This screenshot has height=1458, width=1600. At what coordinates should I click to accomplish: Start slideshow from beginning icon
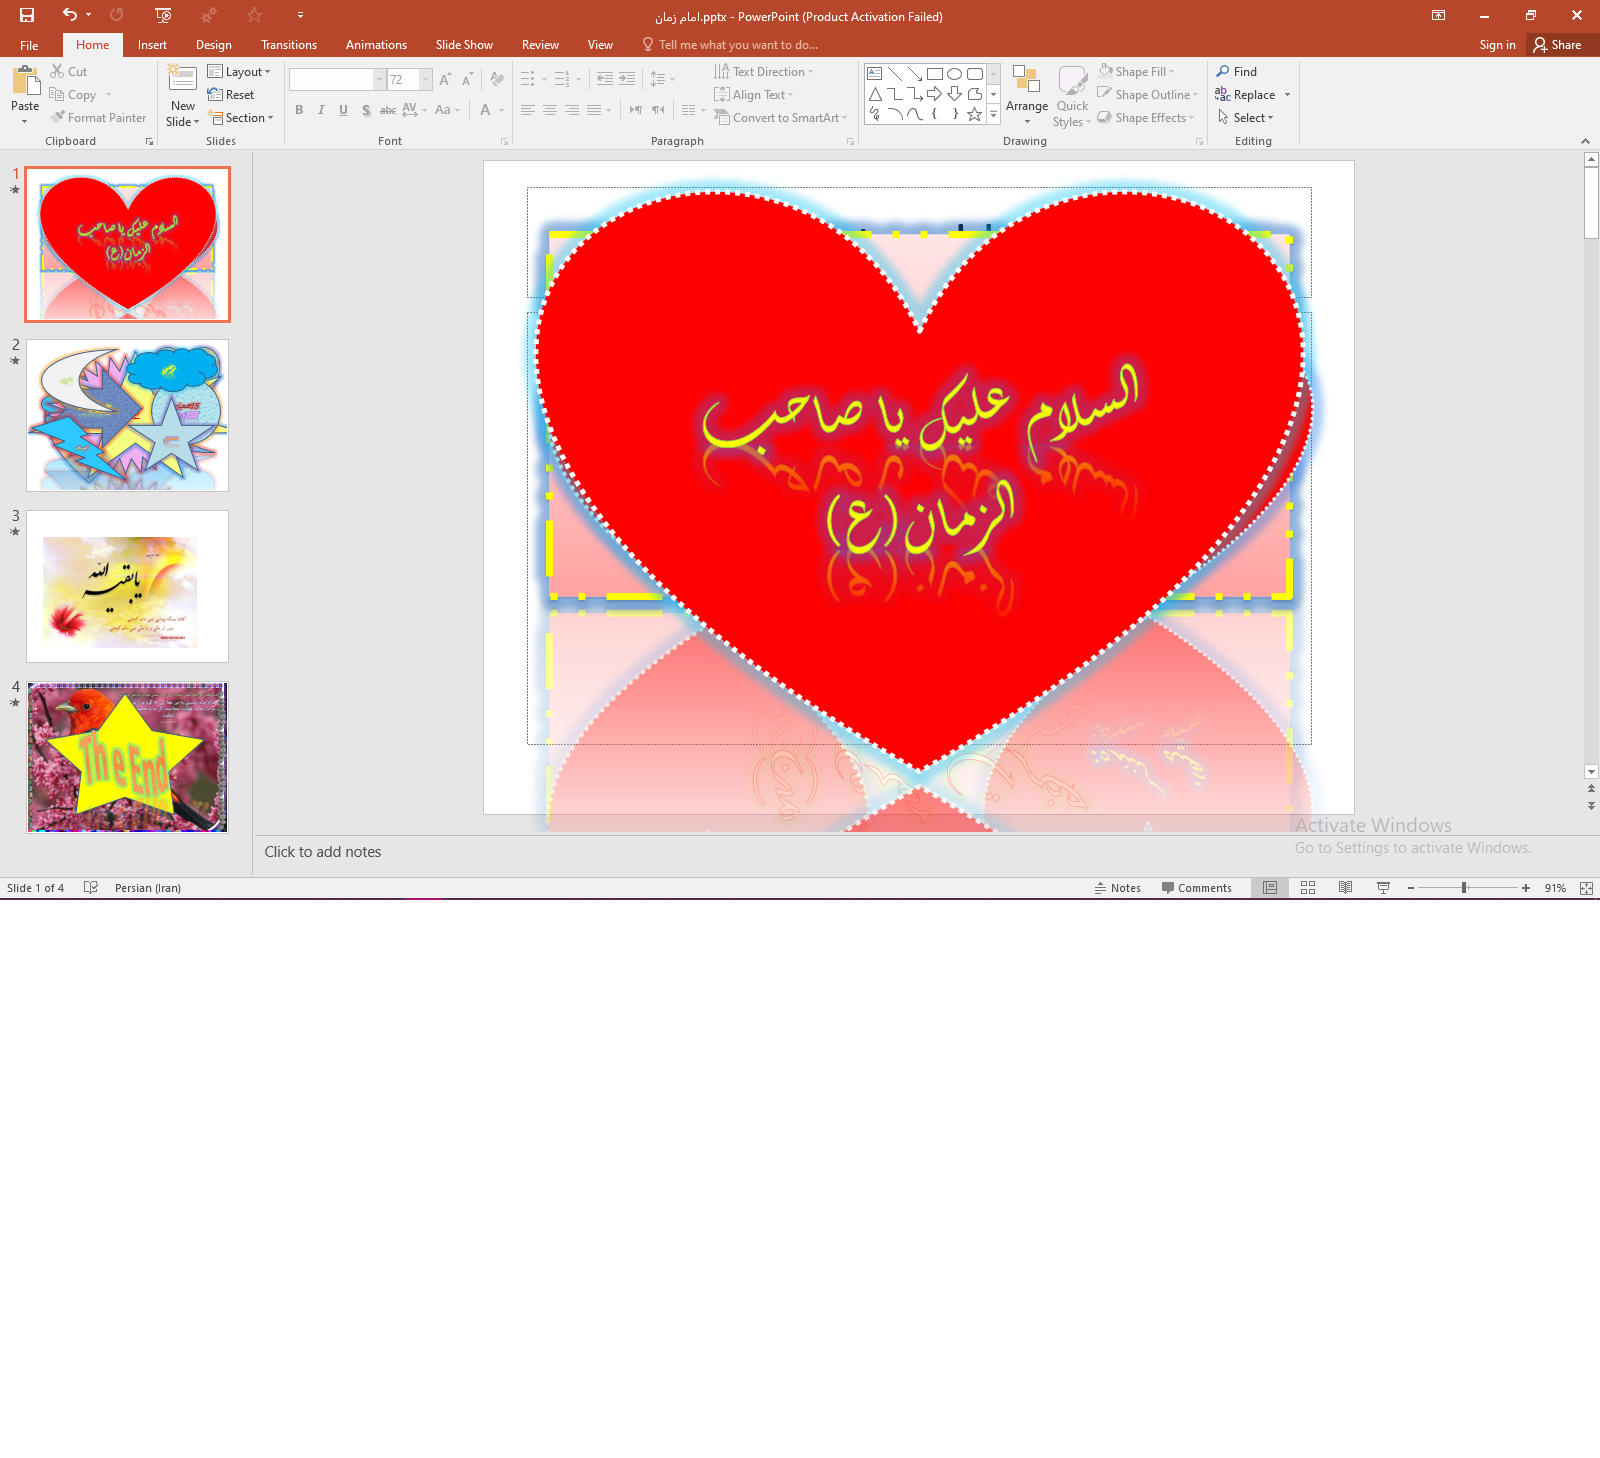[x=164, y=15]
